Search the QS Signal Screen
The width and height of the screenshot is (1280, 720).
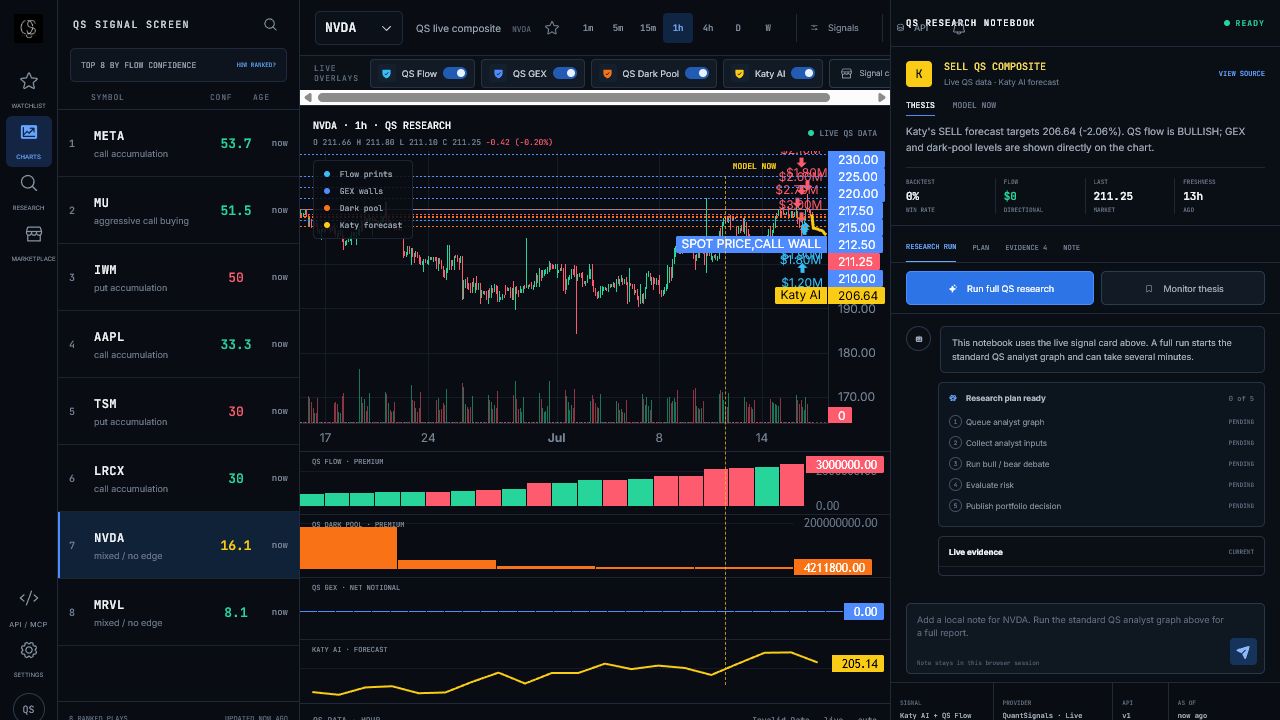[270, 24]
